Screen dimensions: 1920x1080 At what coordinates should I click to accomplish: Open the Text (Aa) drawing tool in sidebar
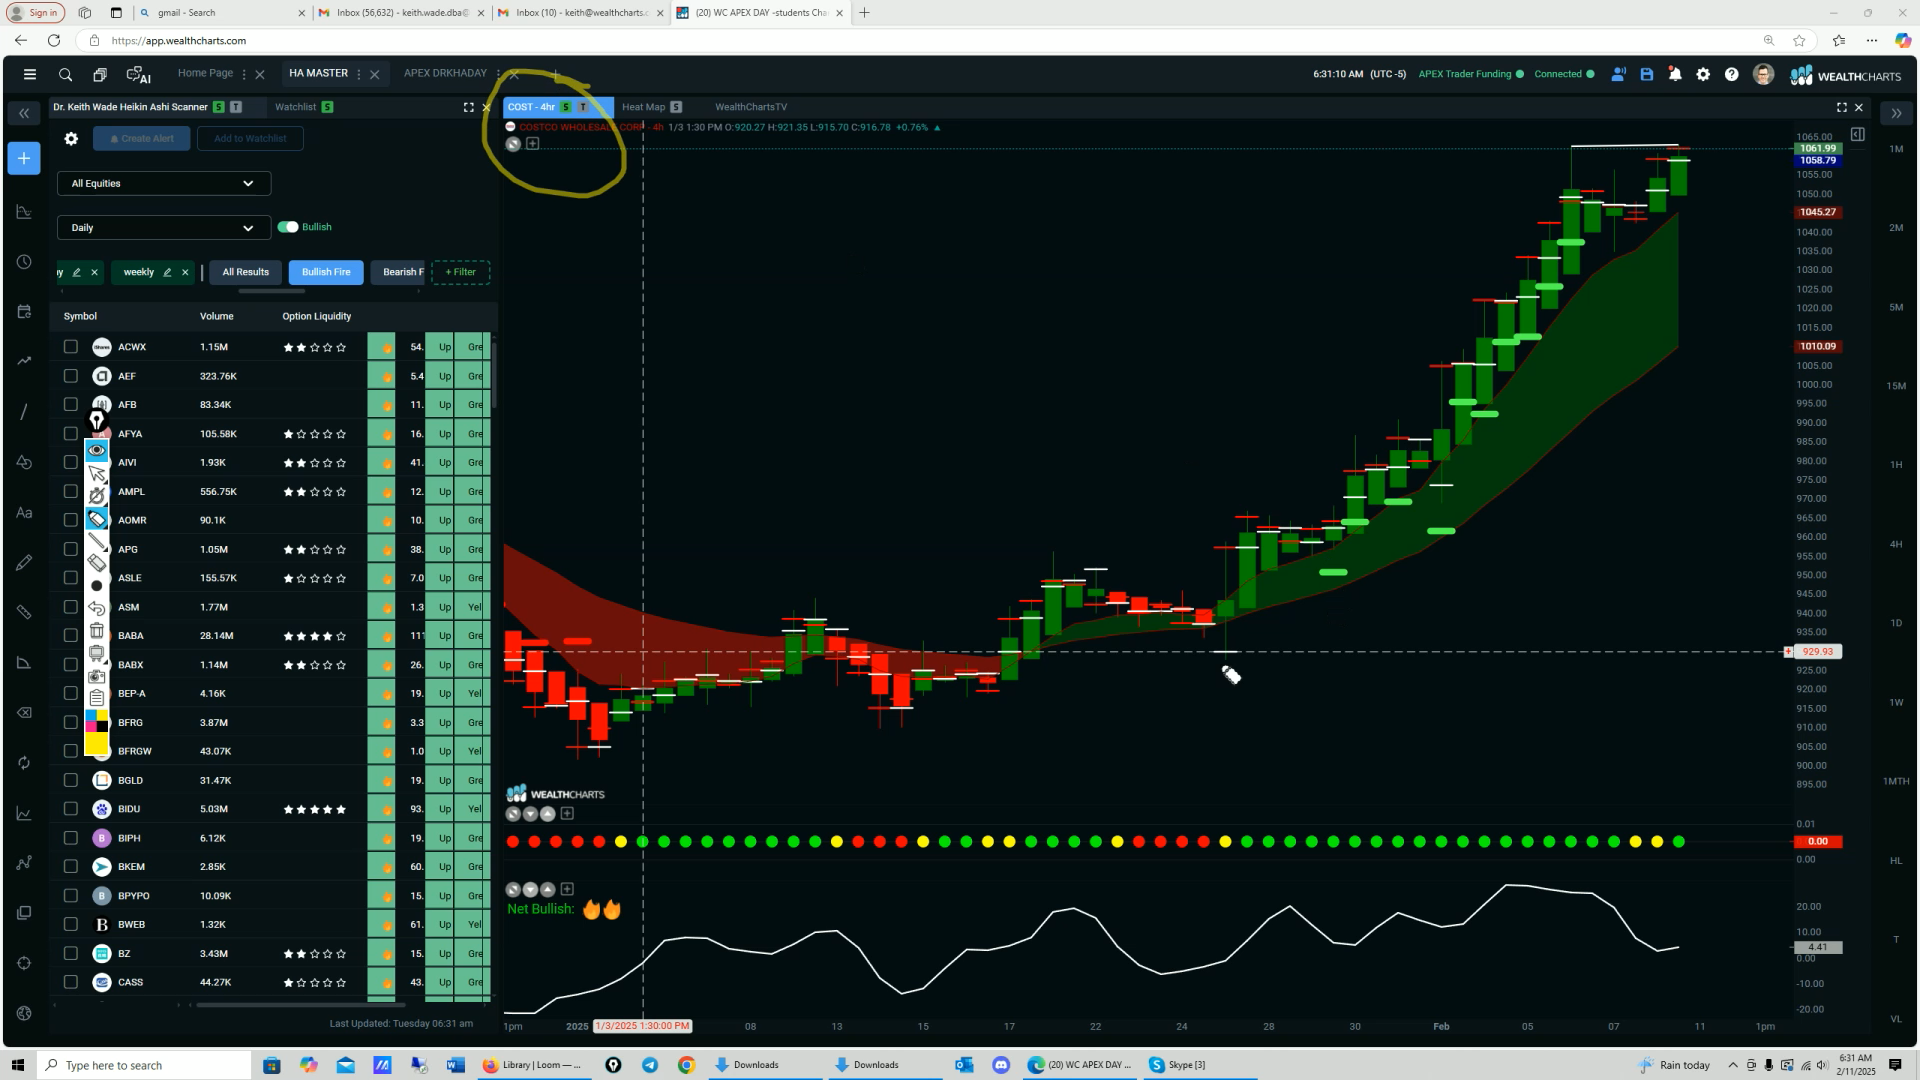(24, 513)
